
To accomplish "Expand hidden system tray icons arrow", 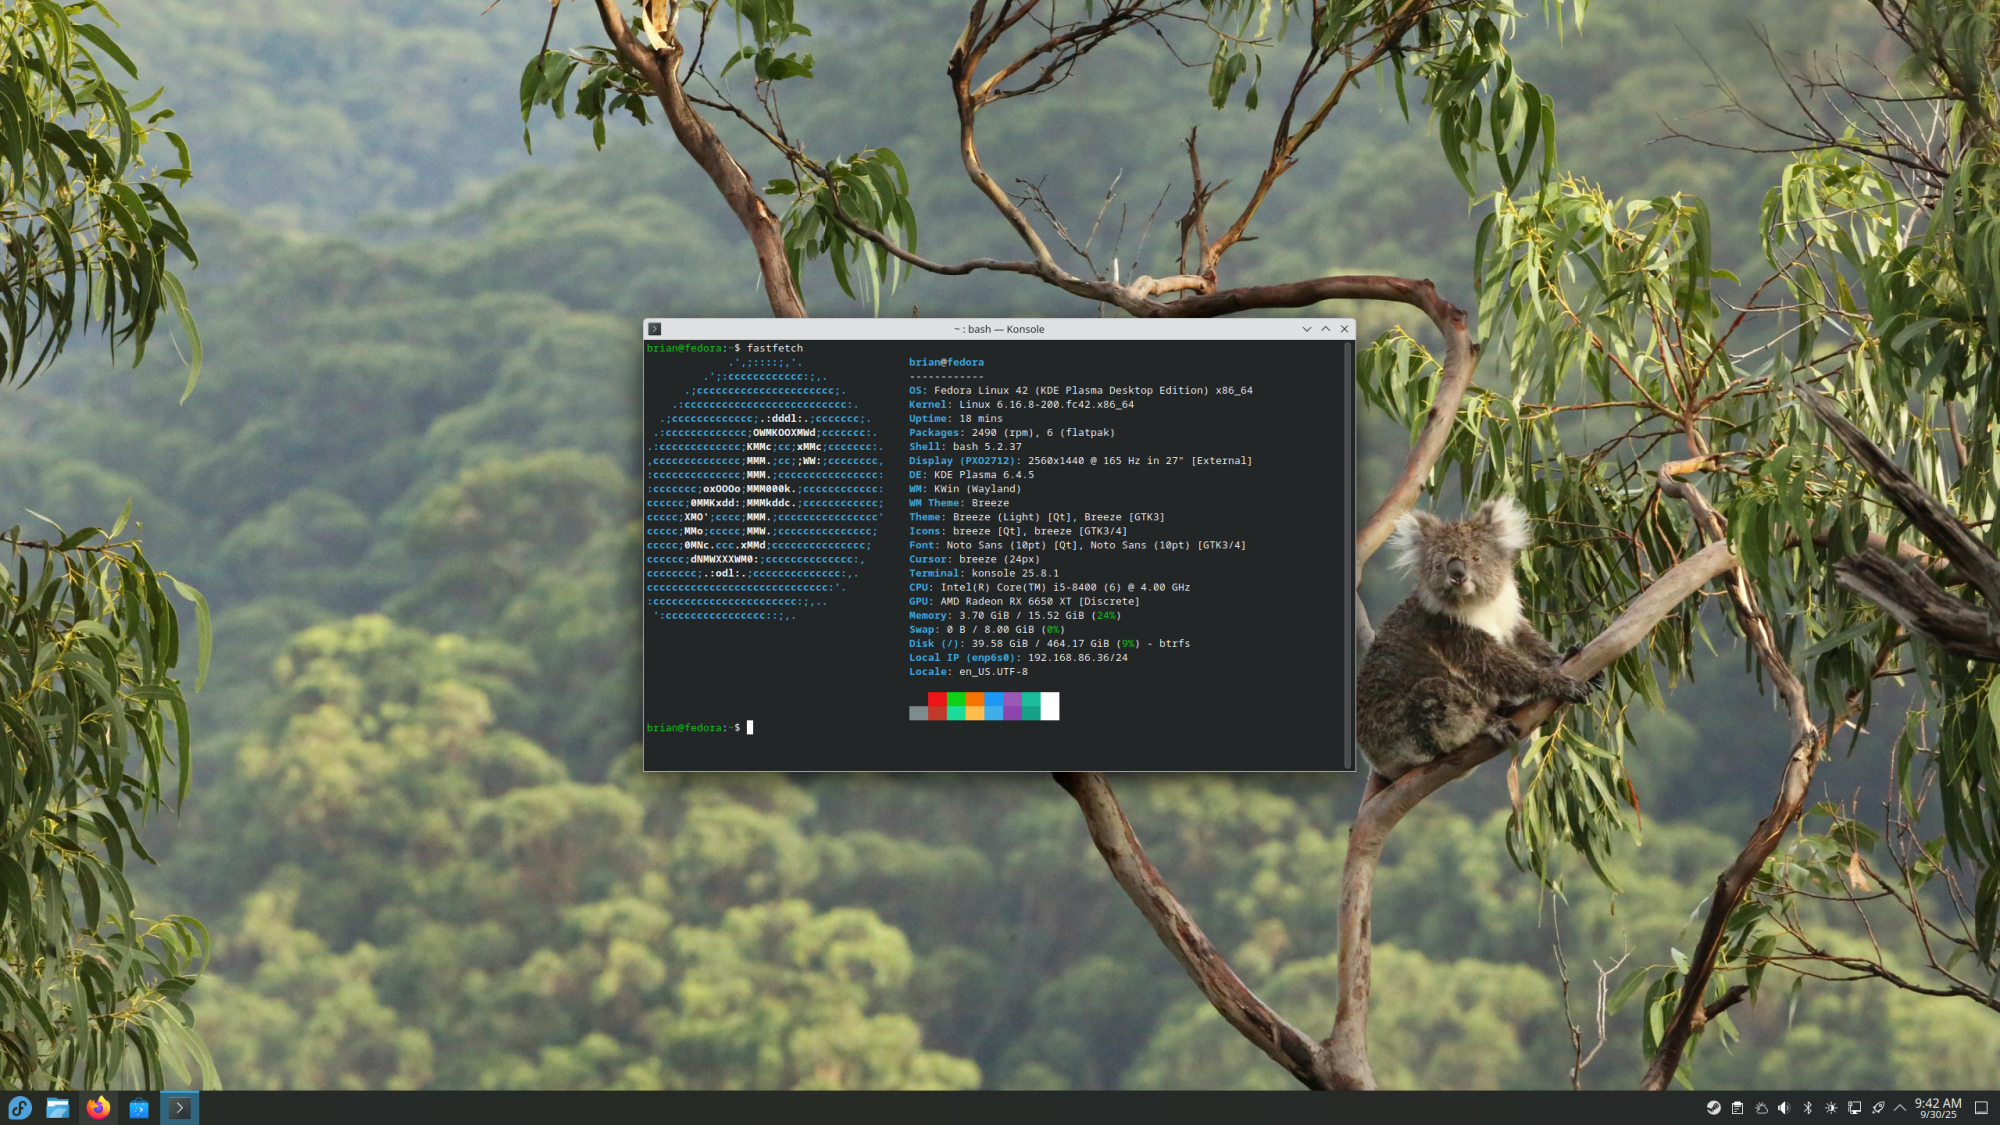I will tap(1900, 1108).
